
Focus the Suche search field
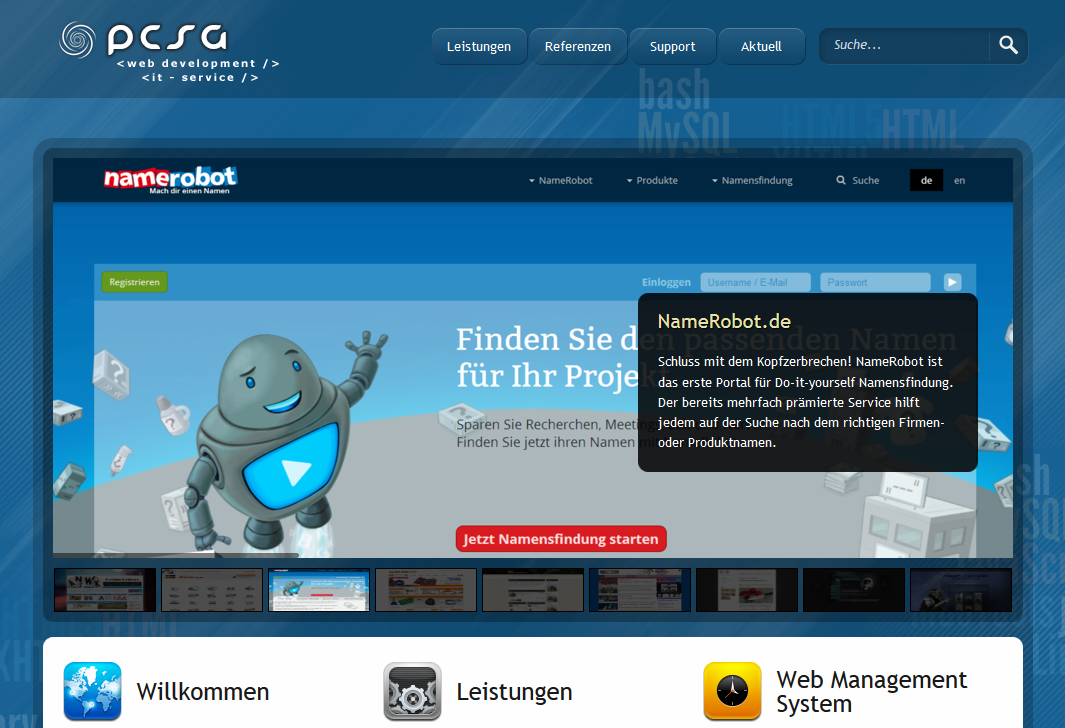907,46
